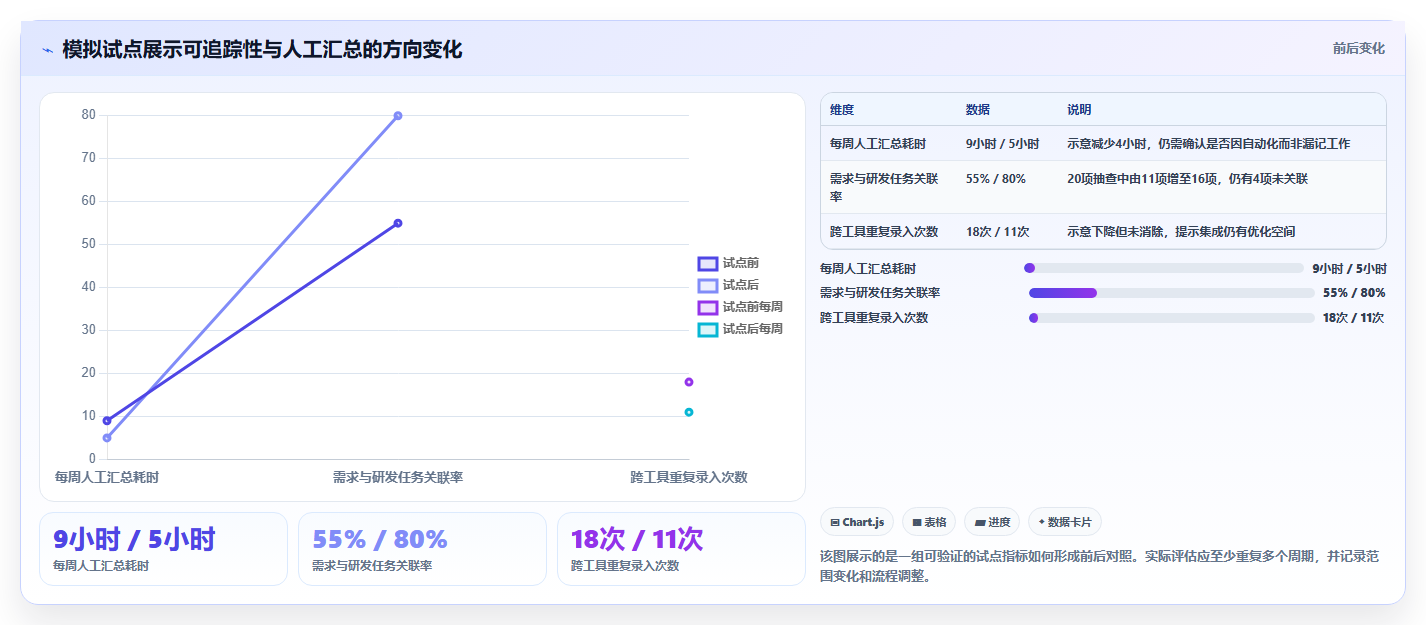
Task: Click the table cell 18次 / 11次
Action: pyautogui.click(x=997, y=231)
